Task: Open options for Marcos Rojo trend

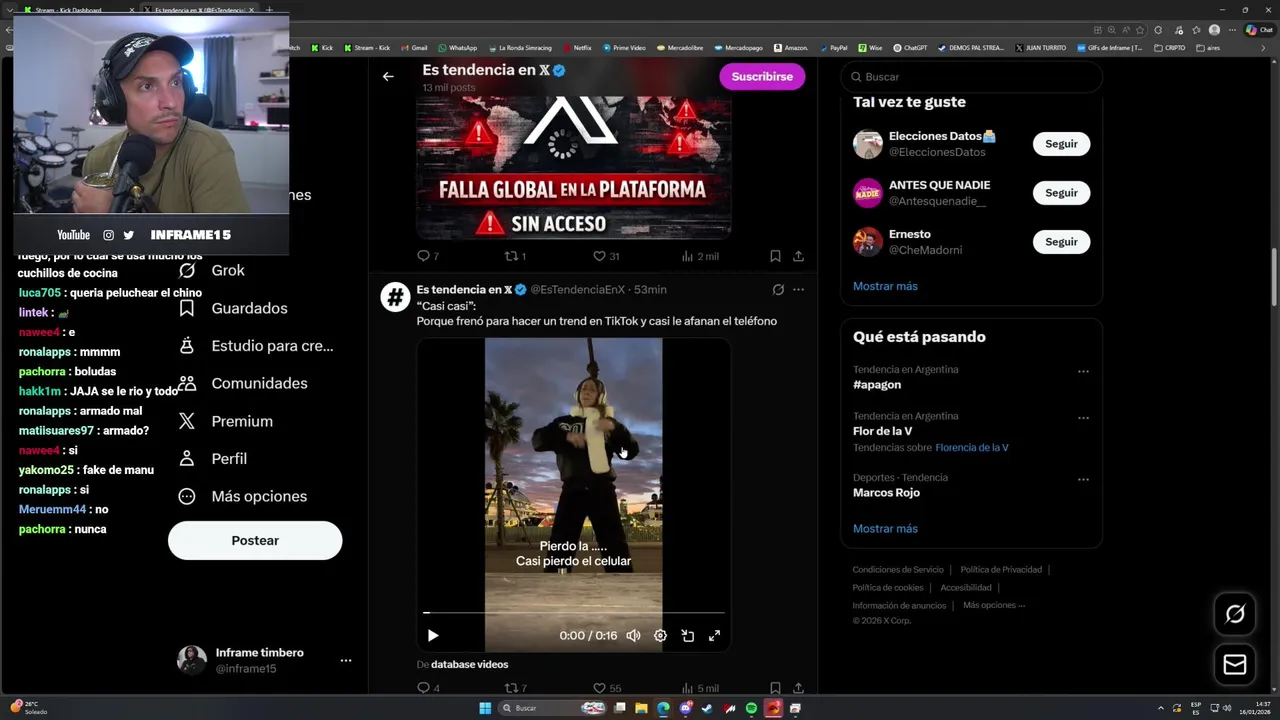Action: 1083,480
